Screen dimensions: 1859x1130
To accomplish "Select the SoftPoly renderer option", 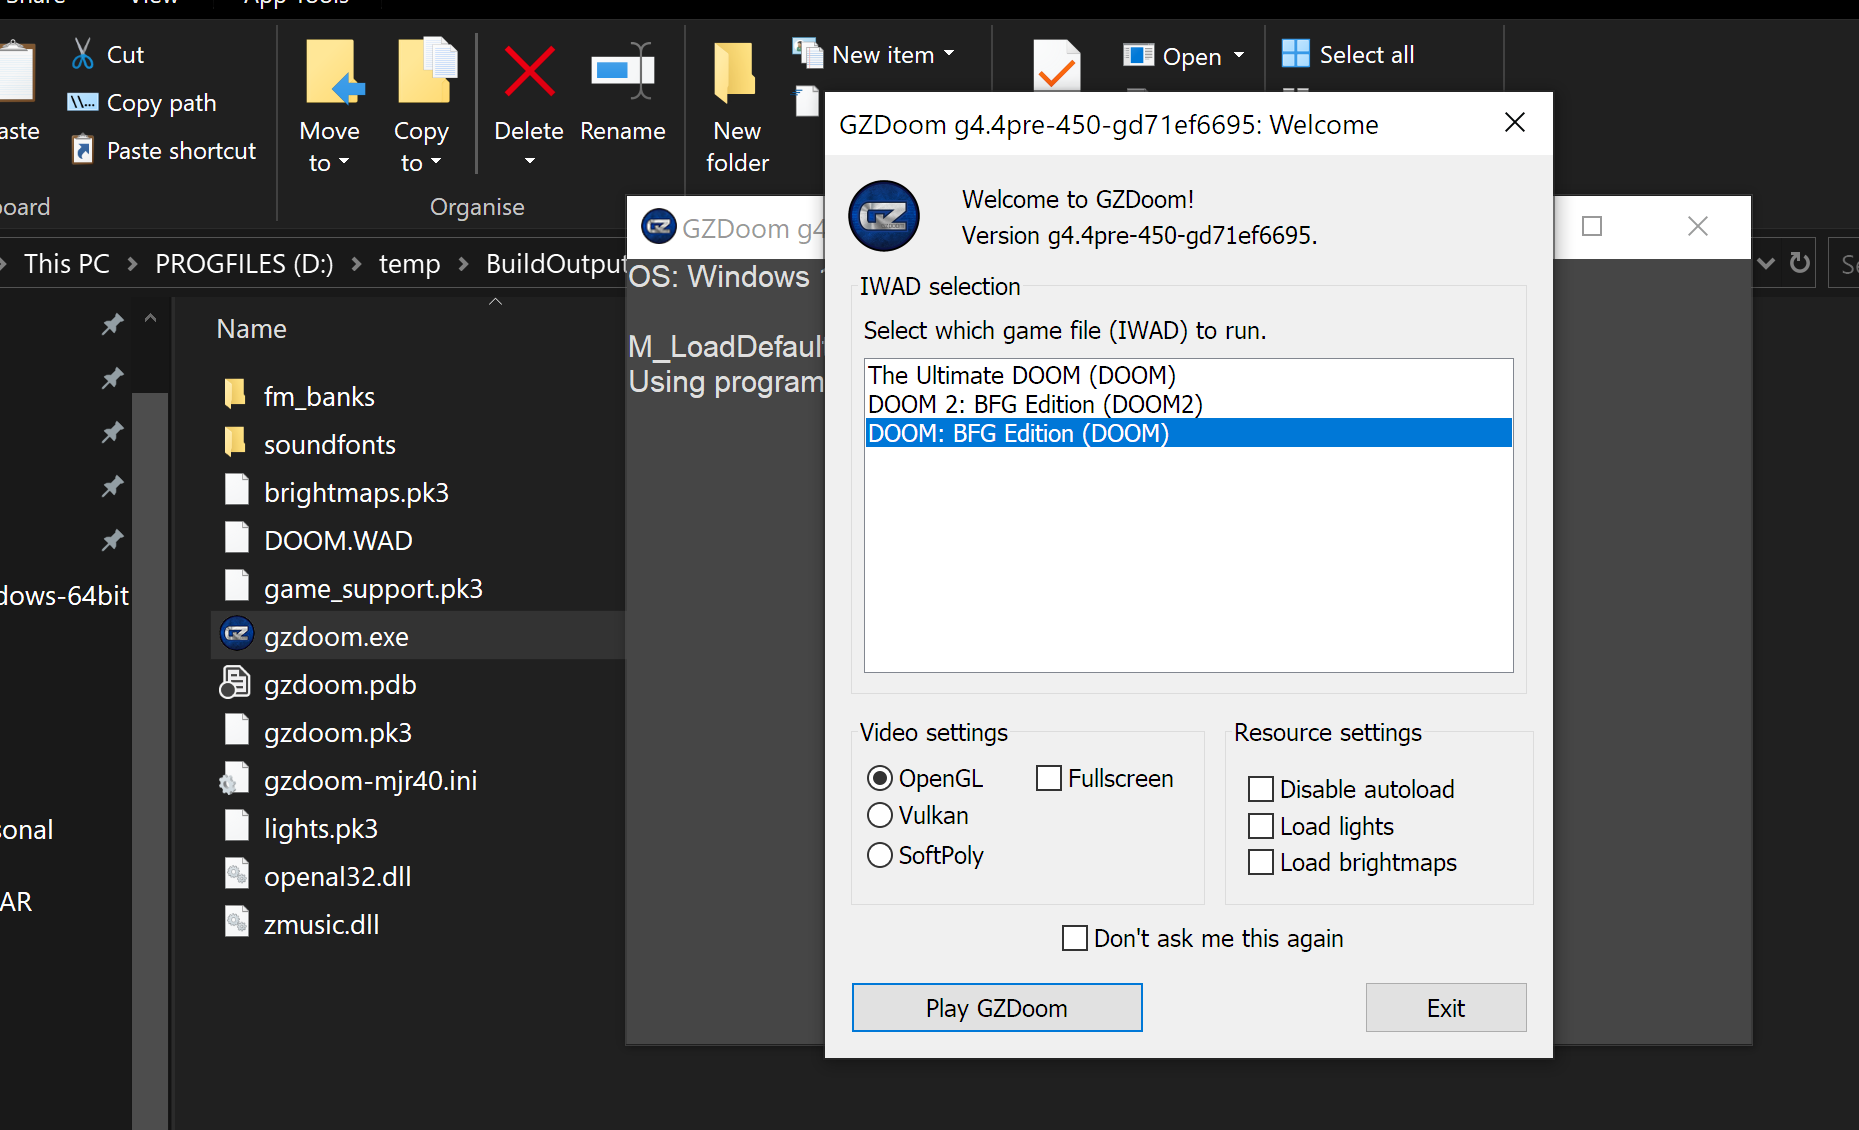I will [x=880, y=855].
